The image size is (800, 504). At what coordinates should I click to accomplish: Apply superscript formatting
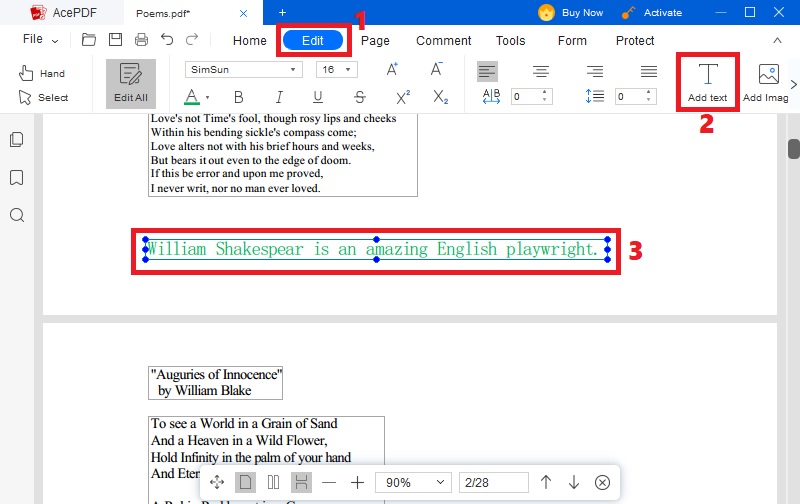tap(403, 97)
